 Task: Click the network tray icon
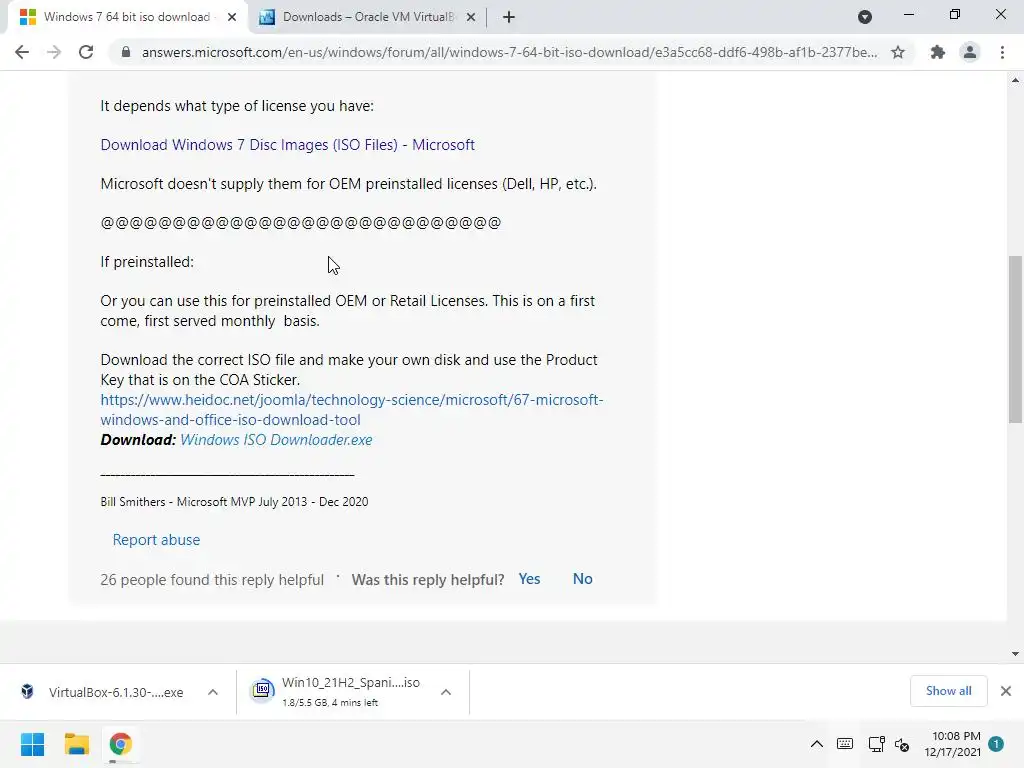click(x=876, y=744)
